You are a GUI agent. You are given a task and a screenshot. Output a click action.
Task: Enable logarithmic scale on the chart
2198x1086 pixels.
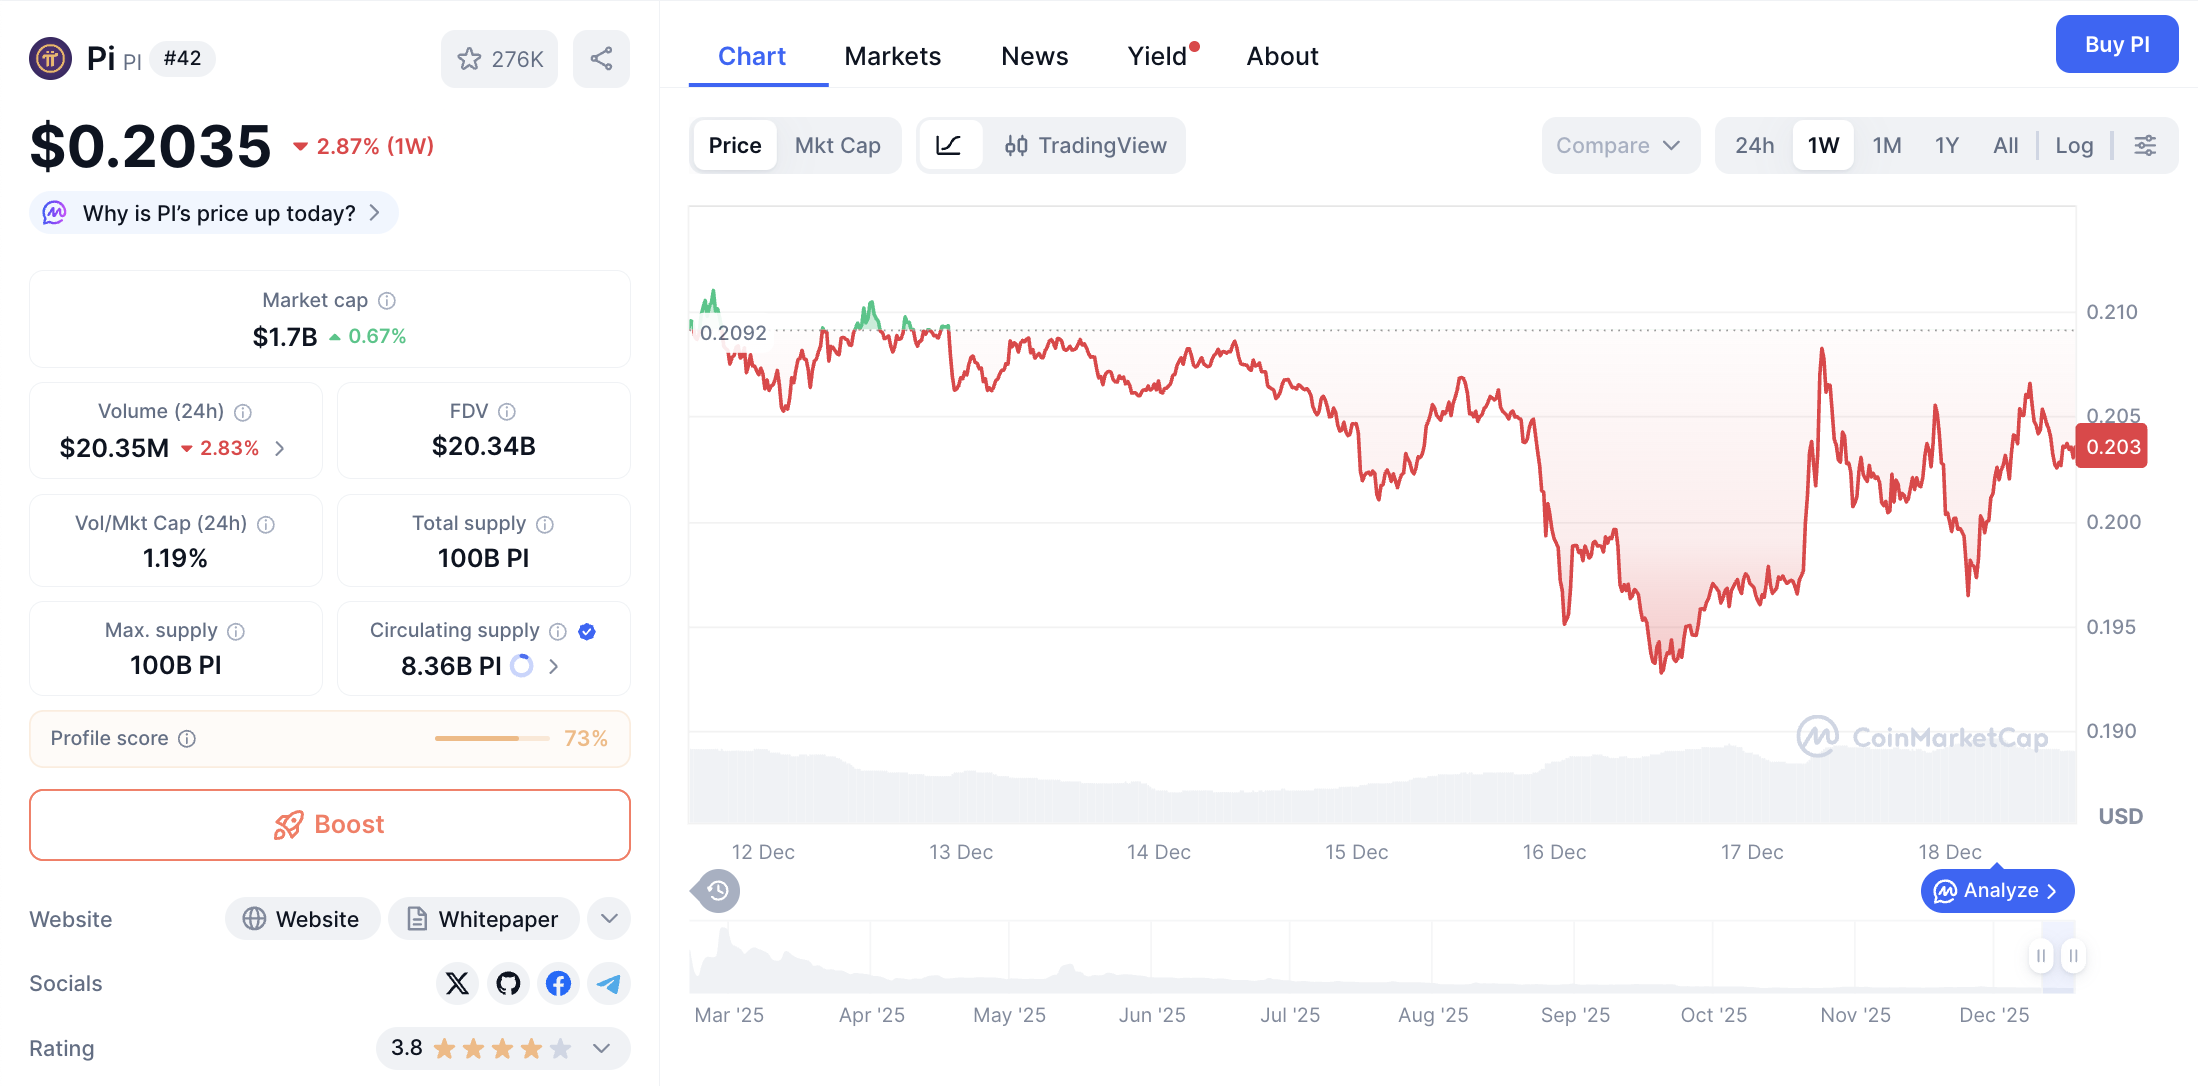tap(2074, 145)
